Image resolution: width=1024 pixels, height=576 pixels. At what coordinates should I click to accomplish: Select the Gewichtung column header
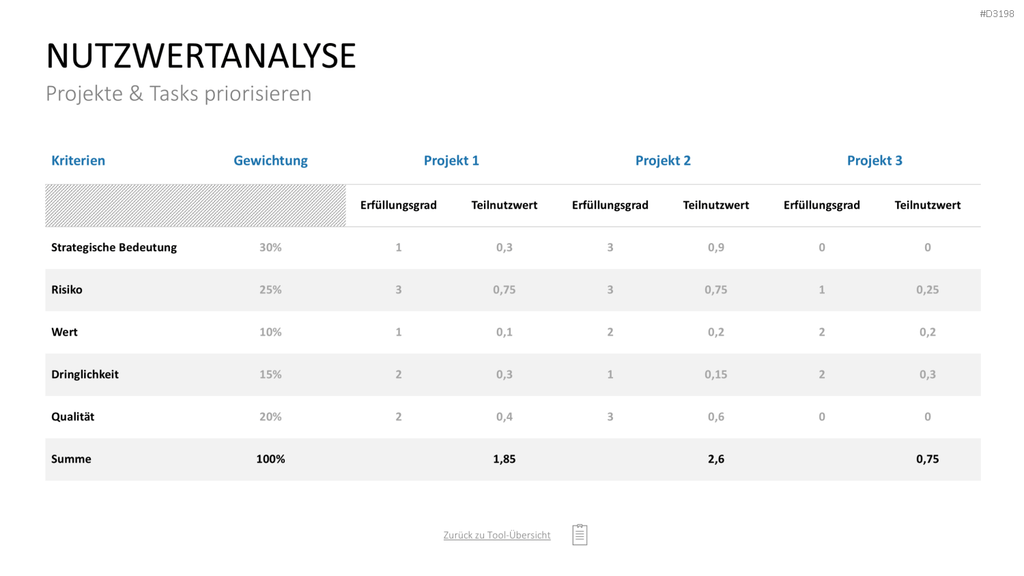point(270,161)
